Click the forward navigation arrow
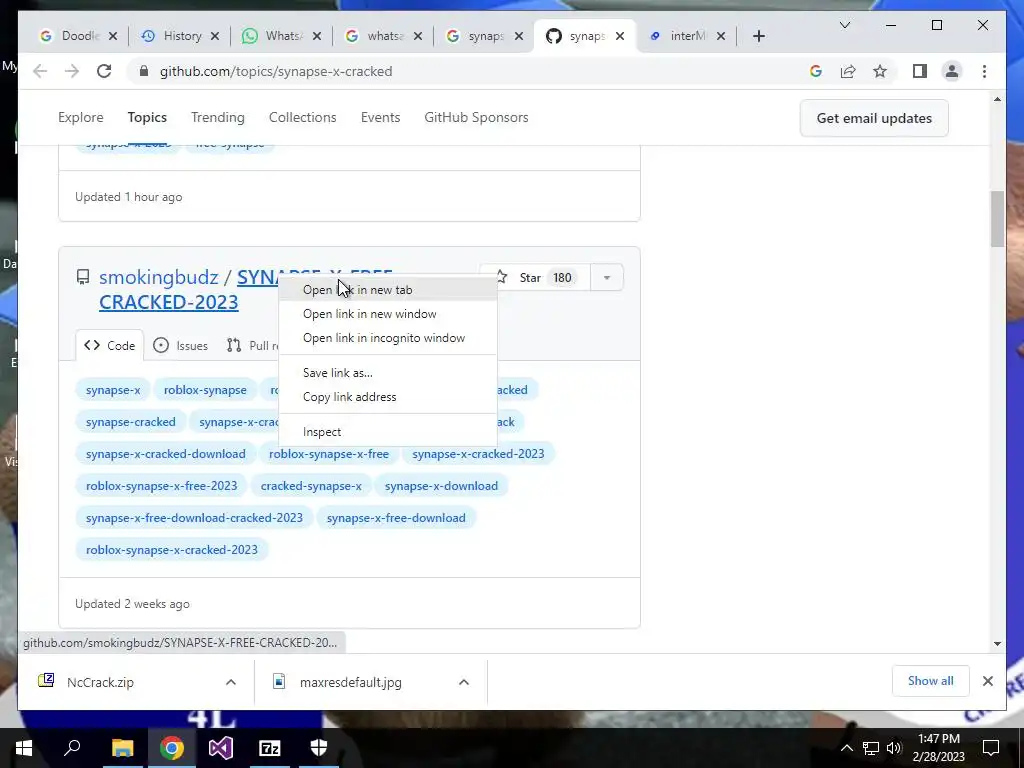The height and width of the screenshot is (768, 1024). (72, 71)
